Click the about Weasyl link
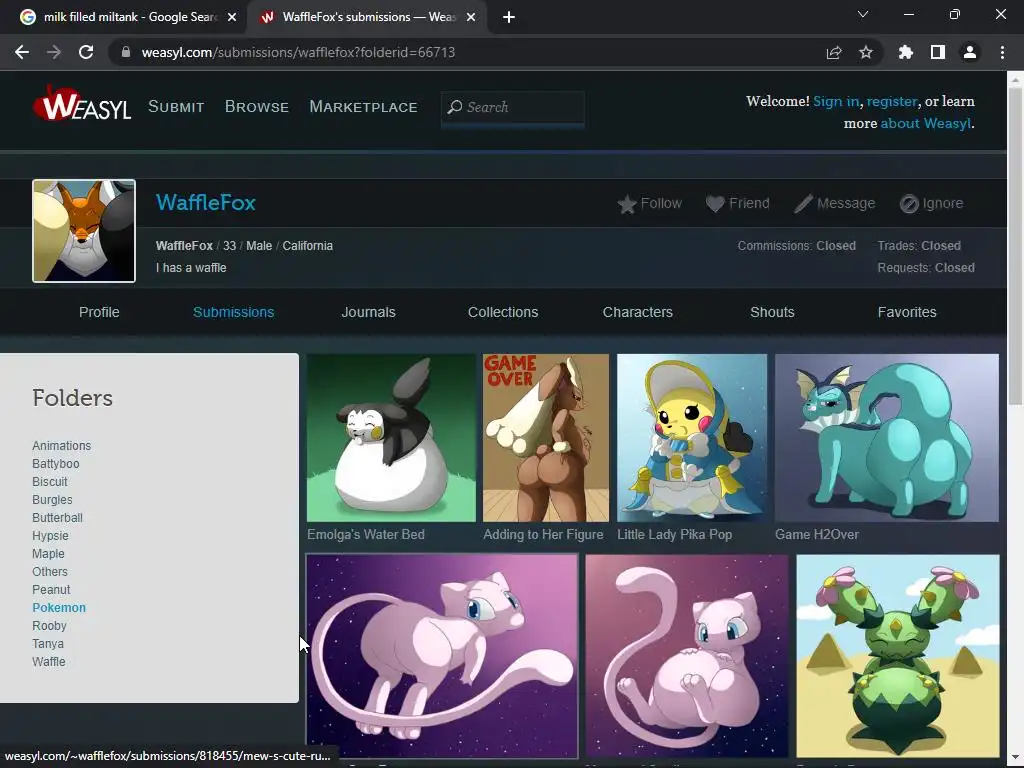Screen dimensions: 1024x768 [925, 123]
